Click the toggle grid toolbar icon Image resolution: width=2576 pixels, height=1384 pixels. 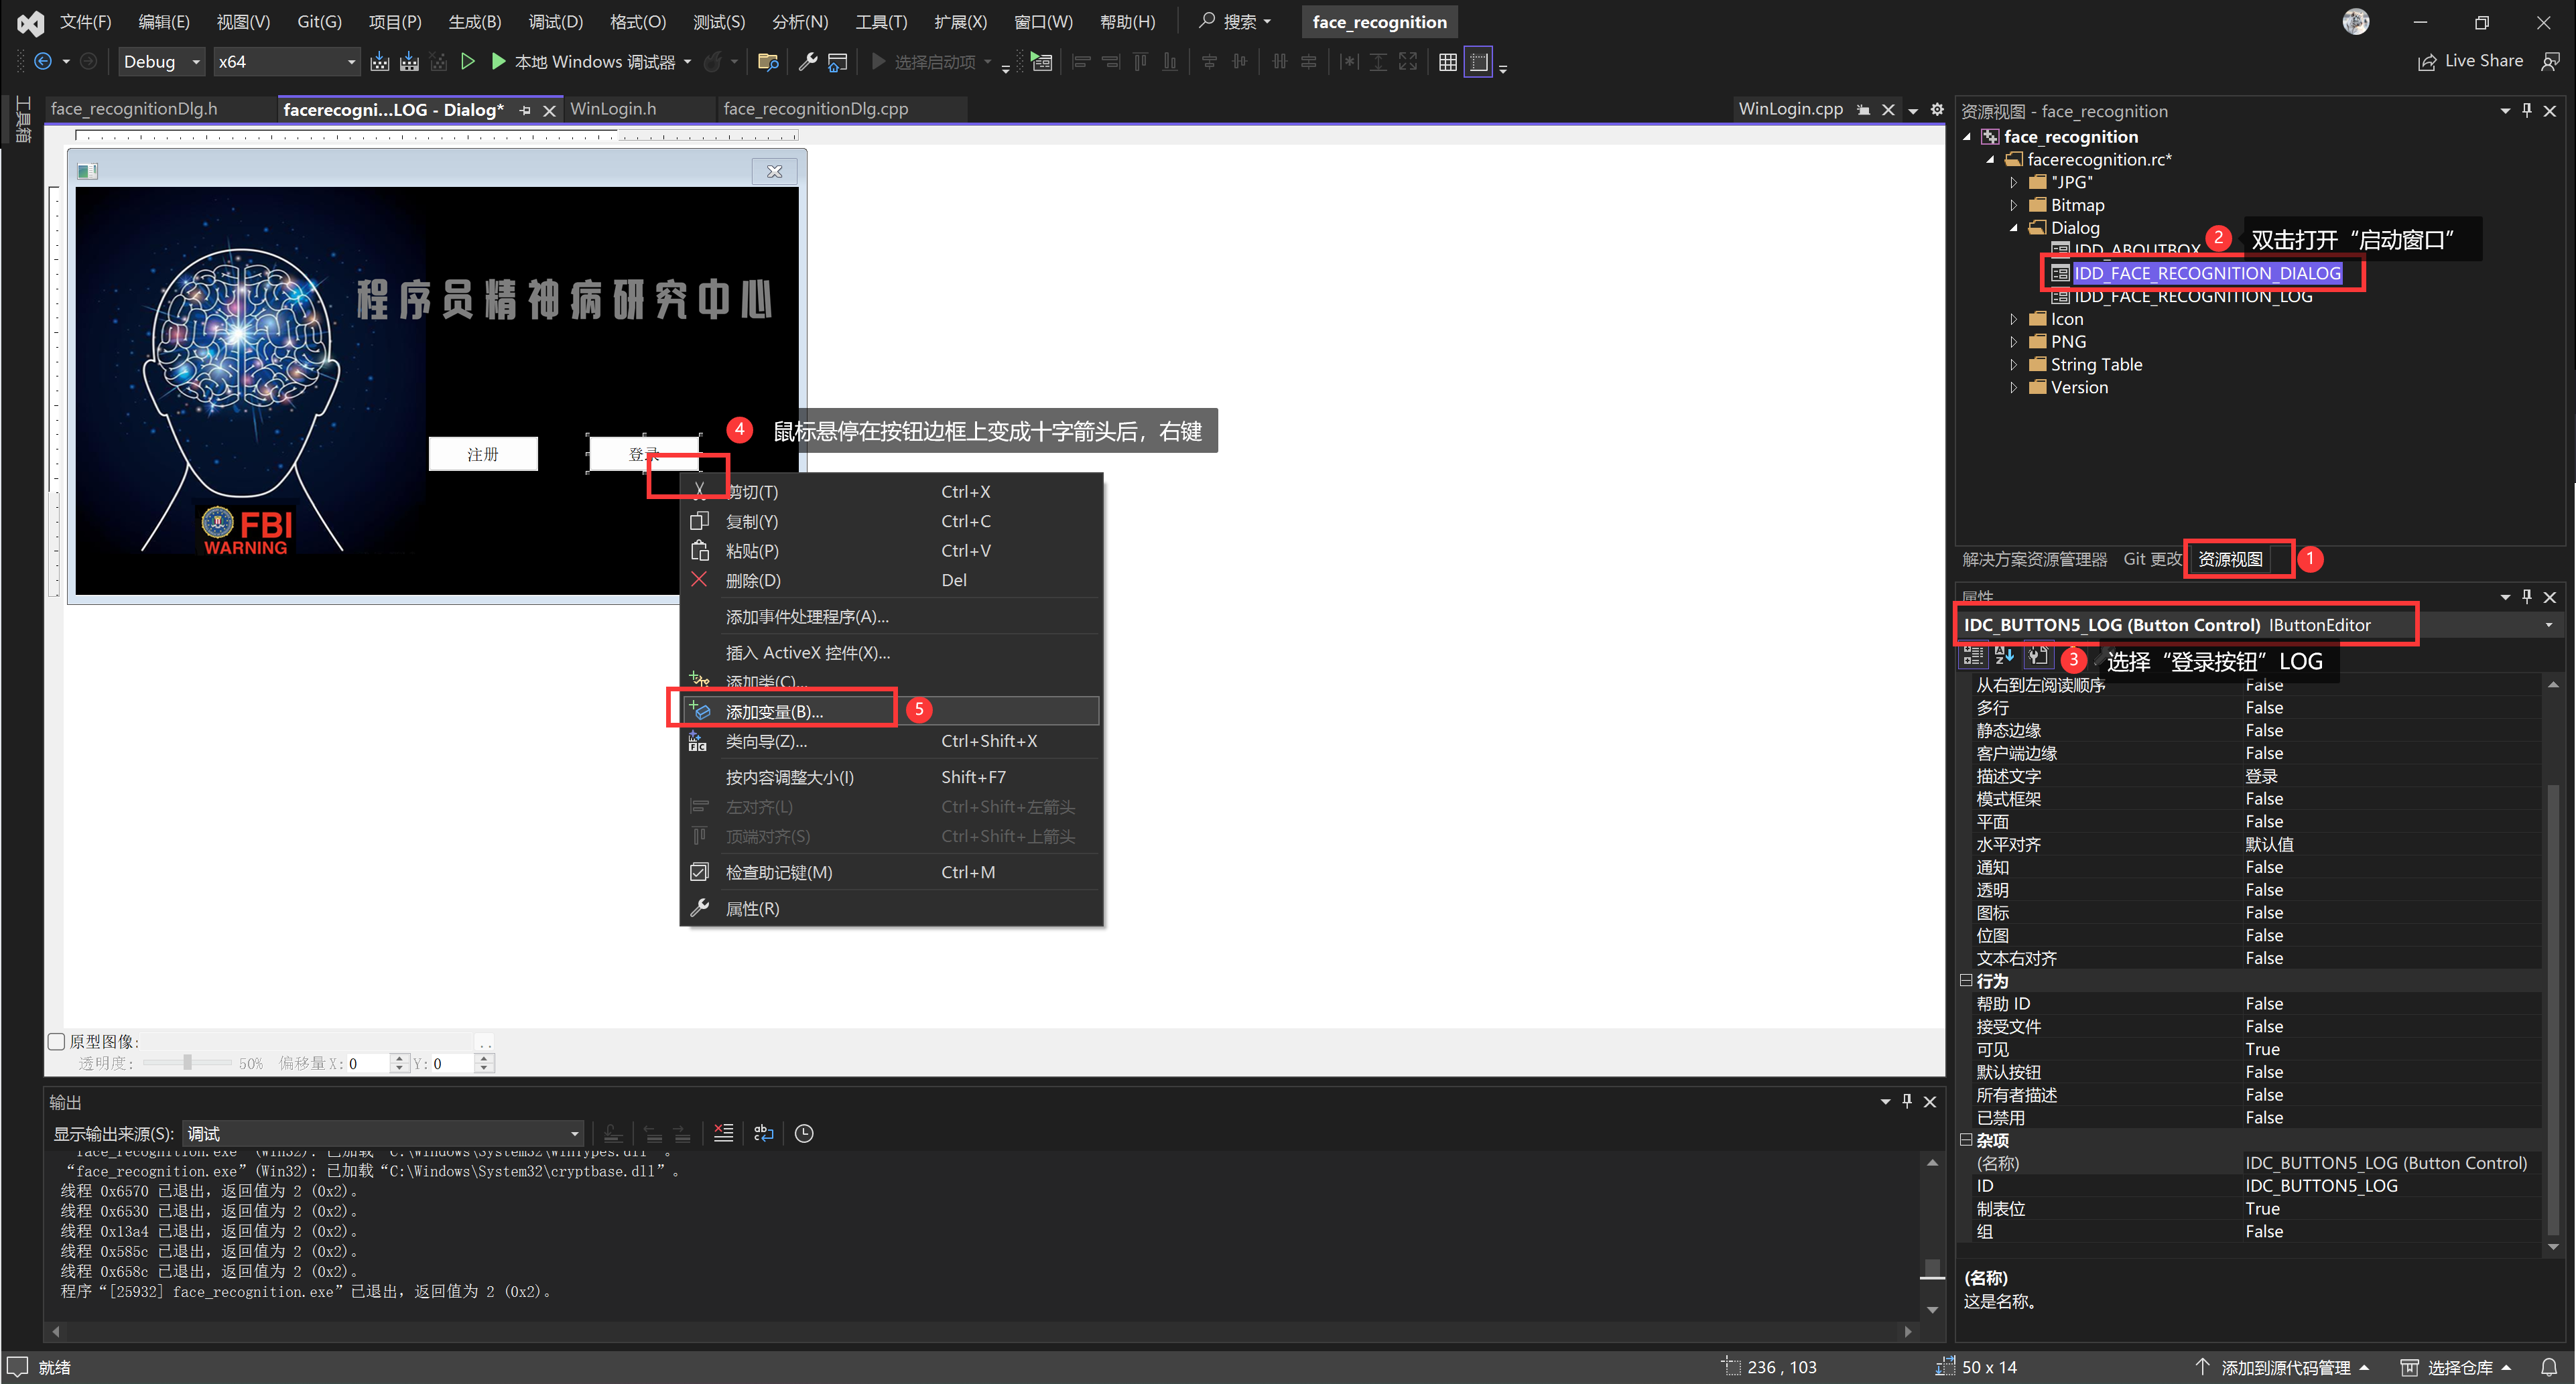tap(1447, 62)
